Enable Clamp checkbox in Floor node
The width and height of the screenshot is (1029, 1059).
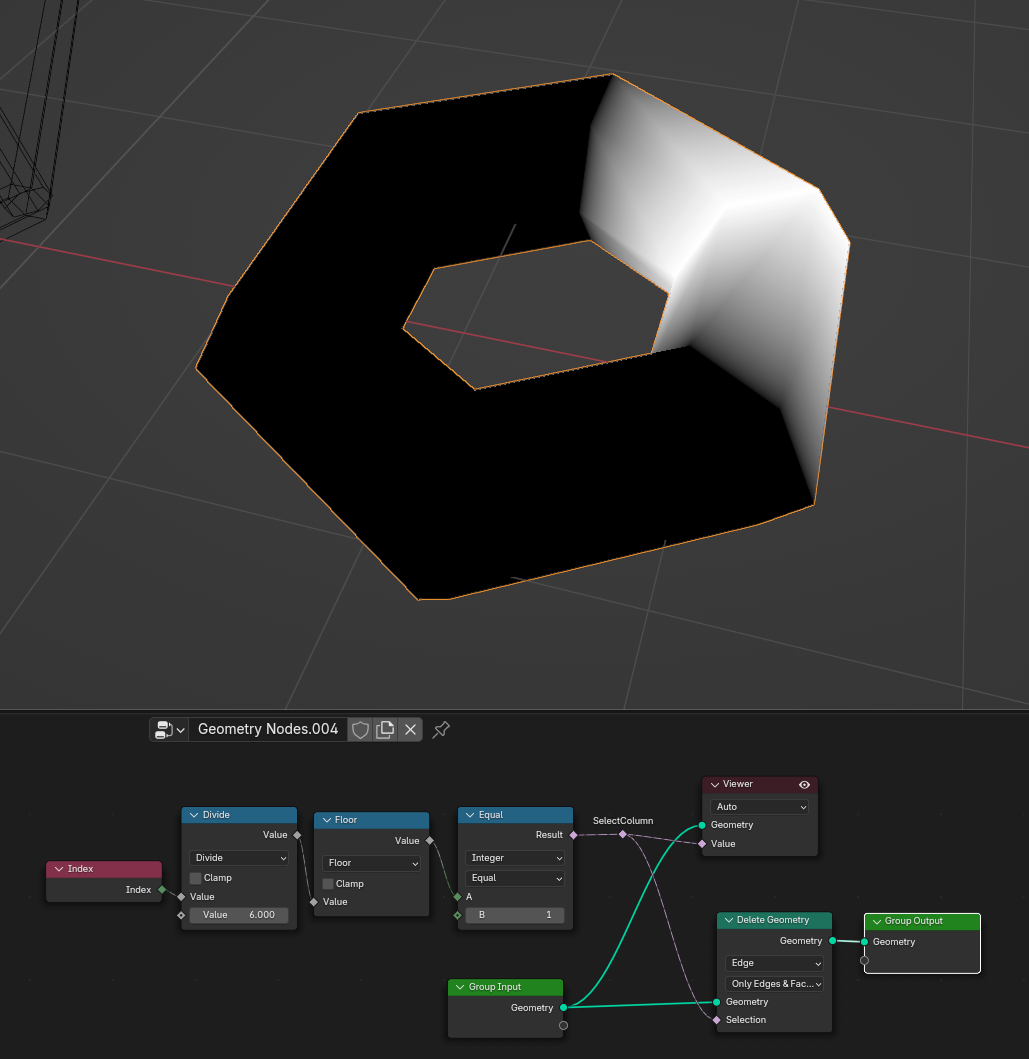[x=328, y=884]
